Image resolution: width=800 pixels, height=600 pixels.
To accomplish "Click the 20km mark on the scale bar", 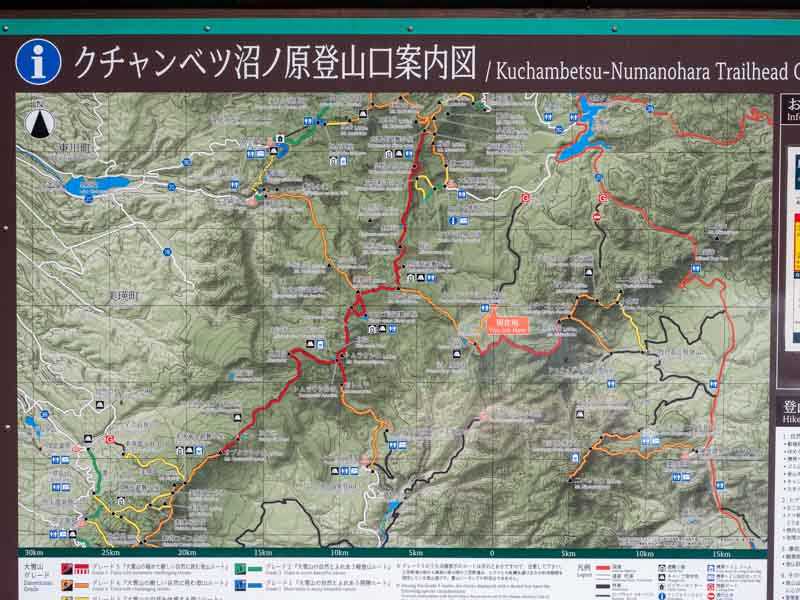I will coord(186,553).
